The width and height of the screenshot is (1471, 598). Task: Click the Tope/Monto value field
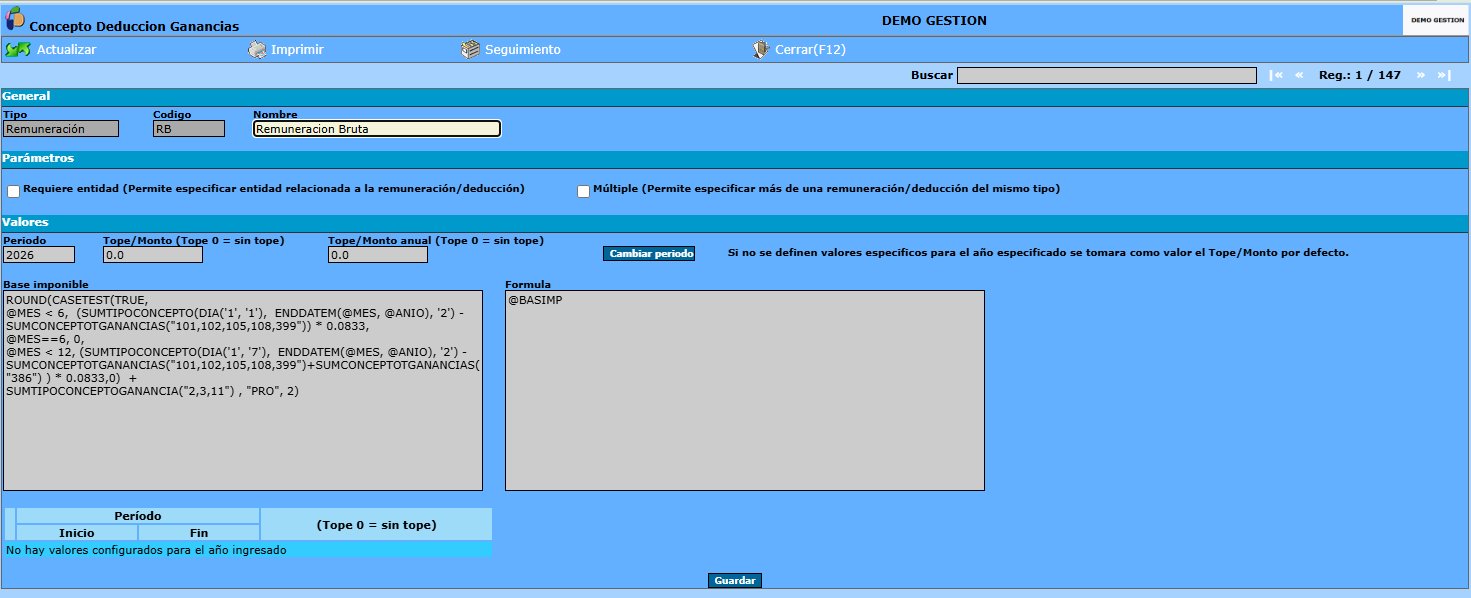[153, 255]
